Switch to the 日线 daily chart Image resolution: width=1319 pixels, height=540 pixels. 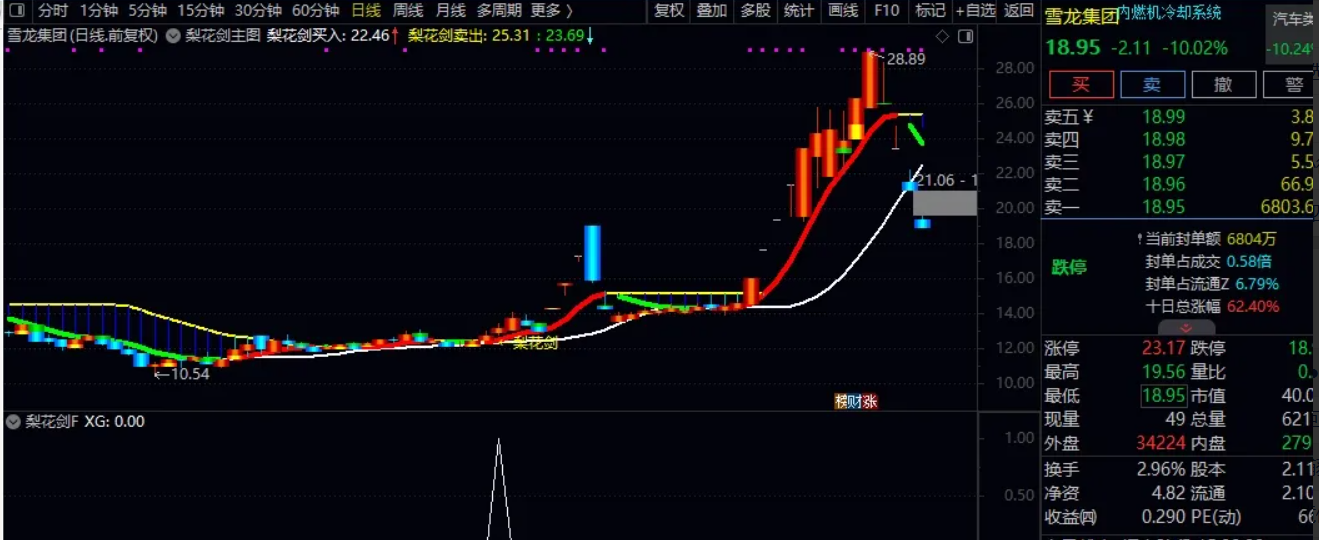pos(366,11)
